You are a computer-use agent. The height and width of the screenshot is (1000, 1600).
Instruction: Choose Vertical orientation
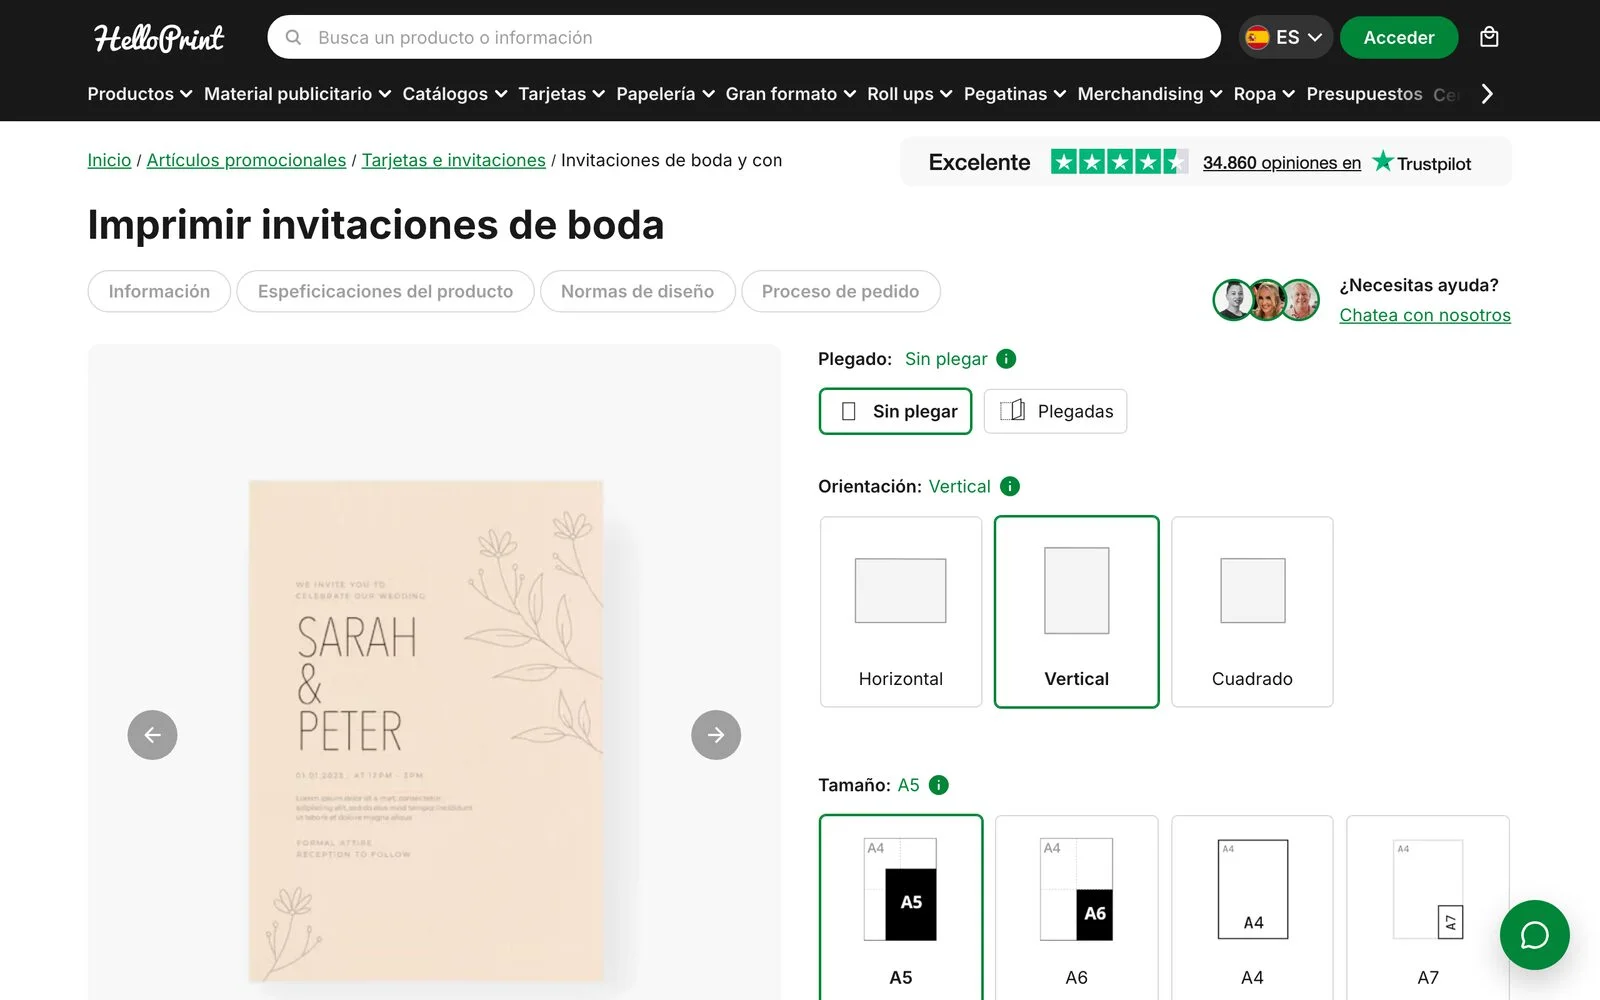pos(1077,612)
